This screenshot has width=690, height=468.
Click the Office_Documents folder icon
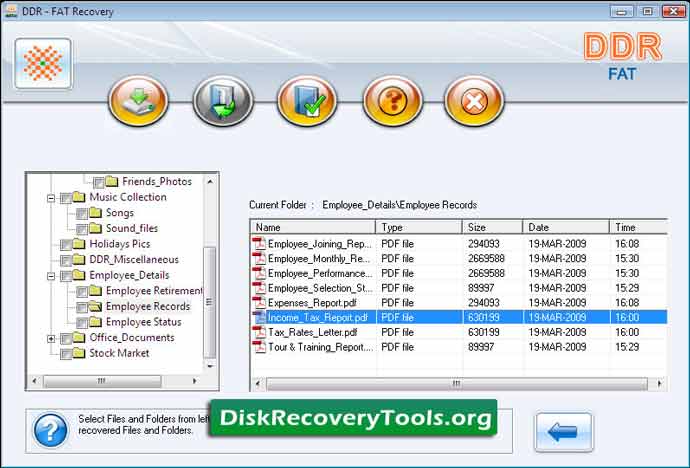click(x=79, y=337)
